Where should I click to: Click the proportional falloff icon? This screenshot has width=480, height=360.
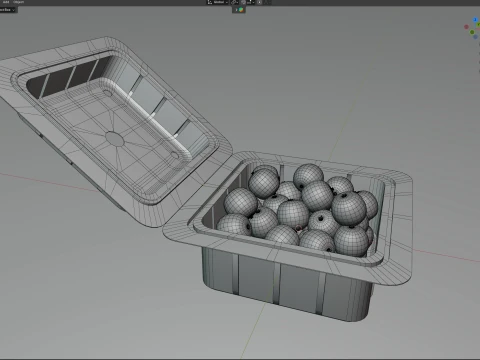pyautogui.click(x=268, y=2)
